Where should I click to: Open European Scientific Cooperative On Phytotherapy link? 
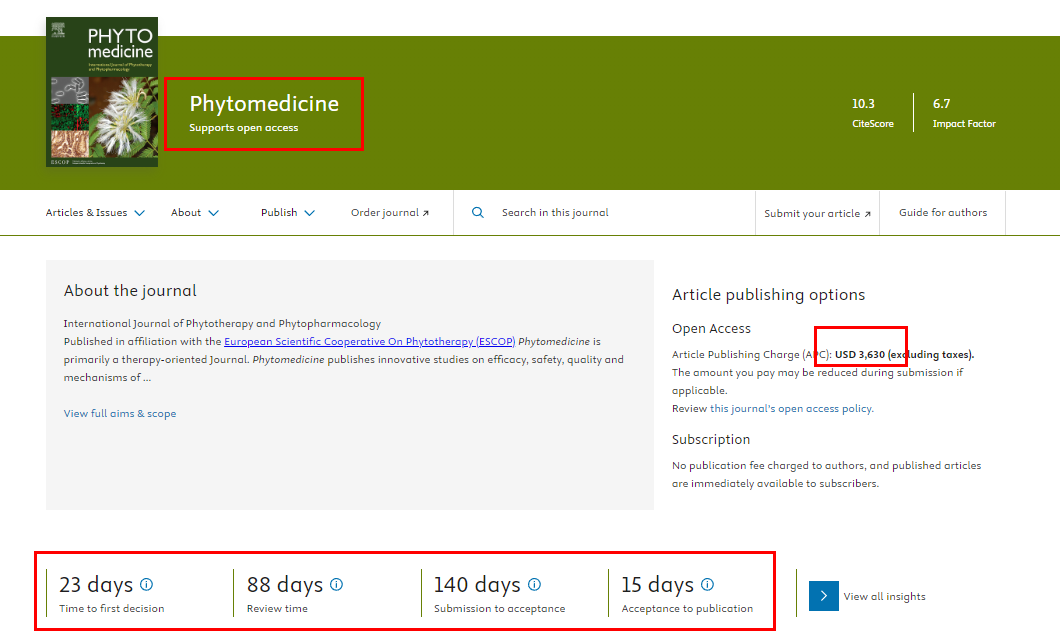click(x=370, y=342)
